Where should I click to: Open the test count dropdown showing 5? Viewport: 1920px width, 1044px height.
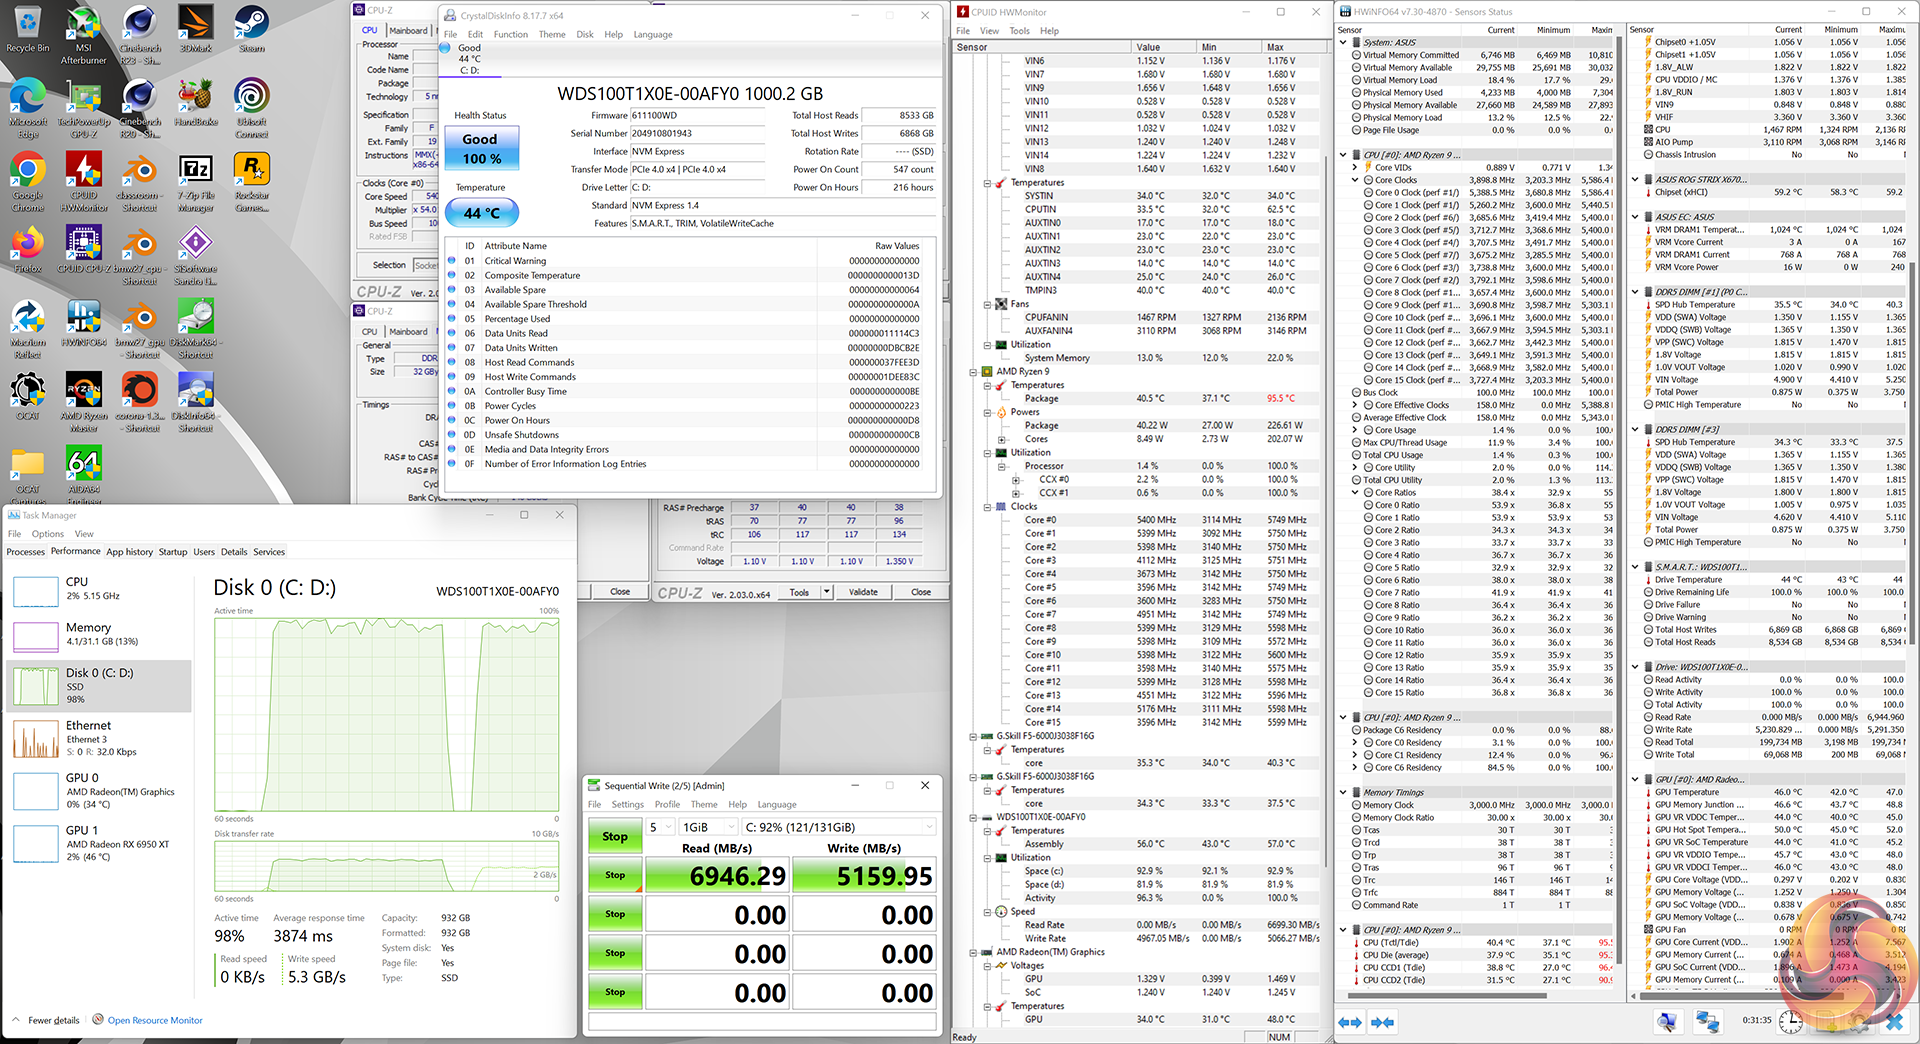[660, 827]
